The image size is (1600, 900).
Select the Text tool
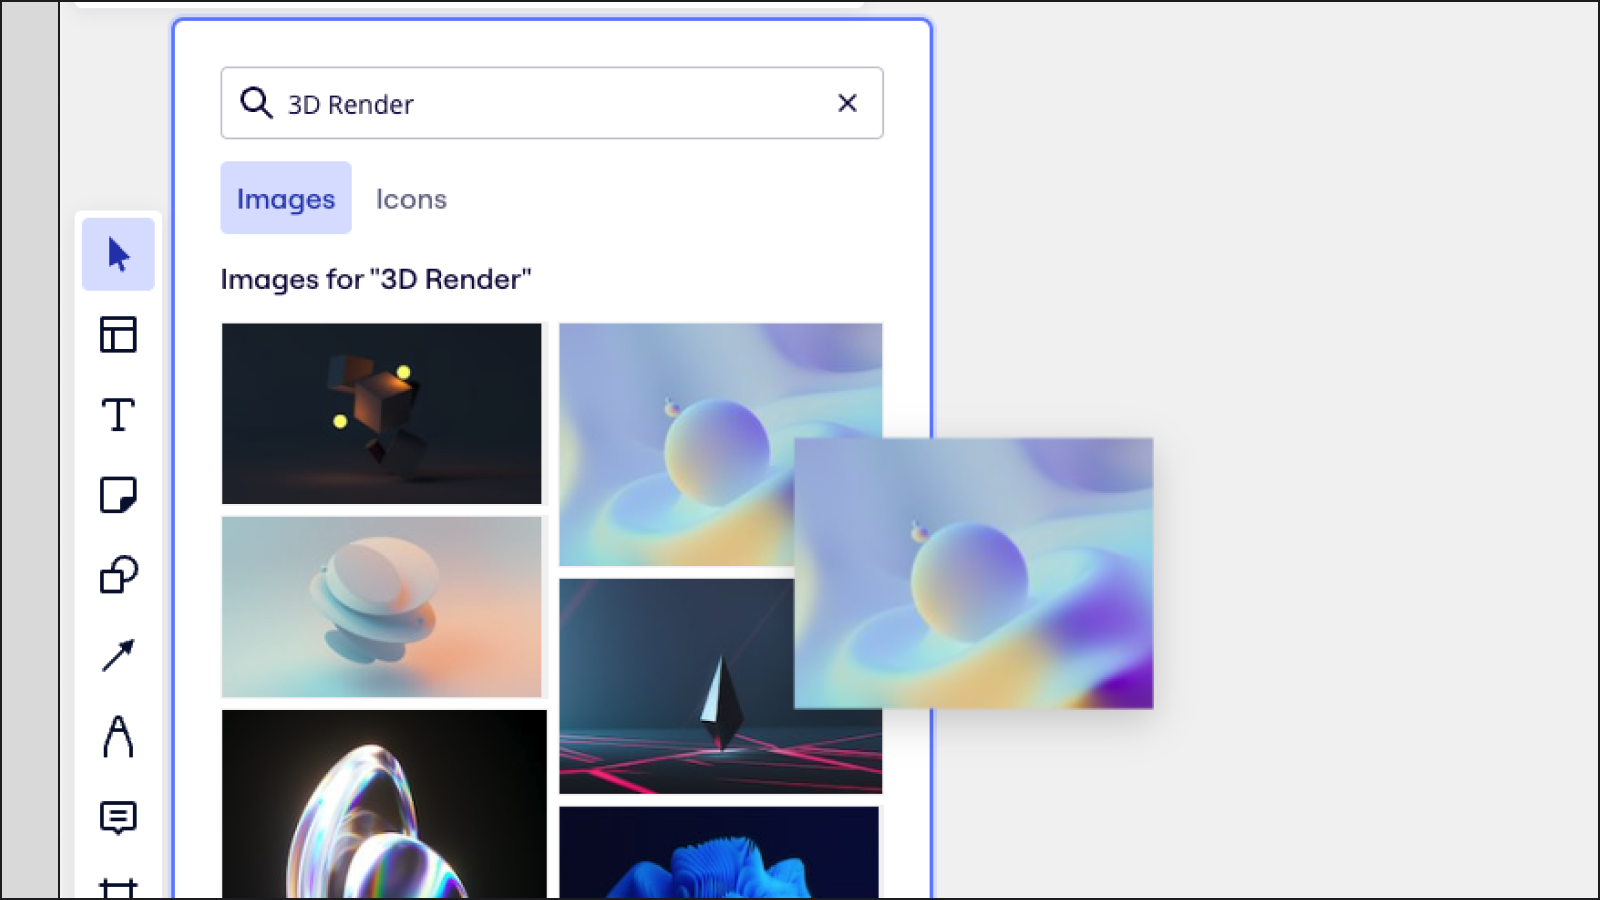pos(118,413)
